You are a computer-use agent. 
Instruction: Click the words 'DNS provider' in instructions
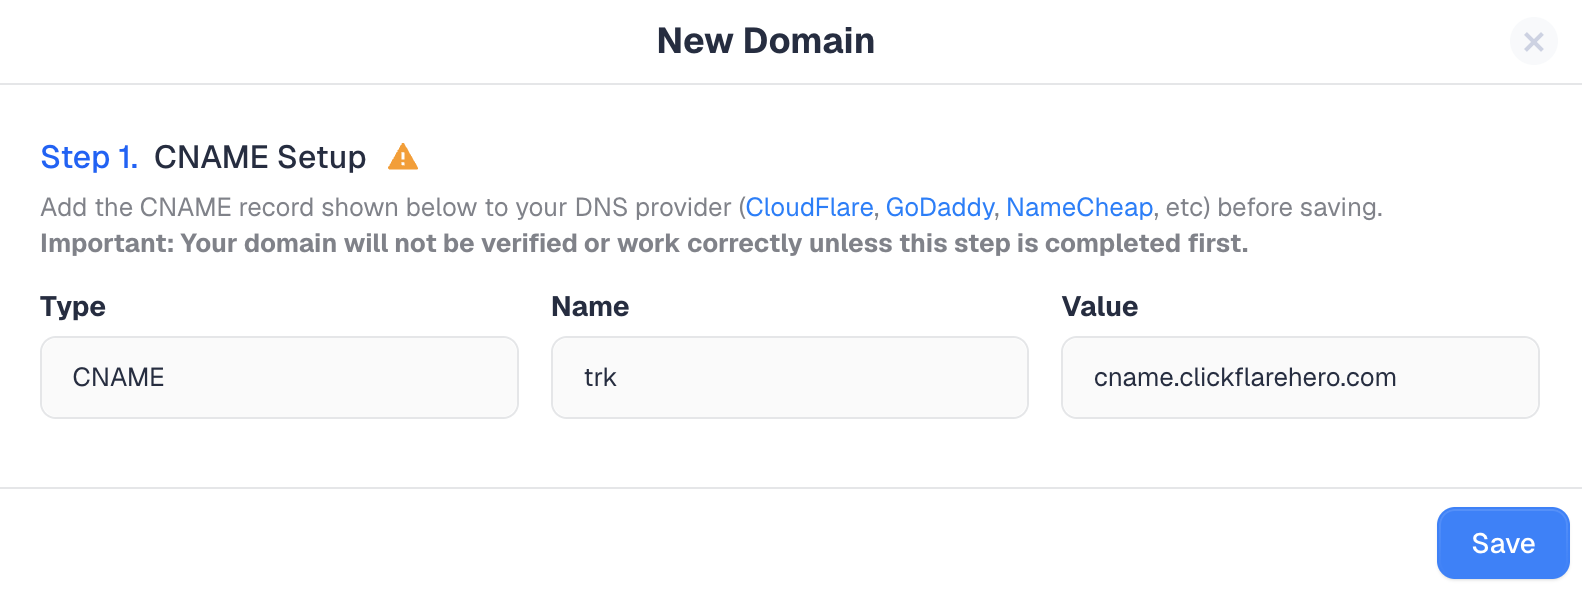653,207
